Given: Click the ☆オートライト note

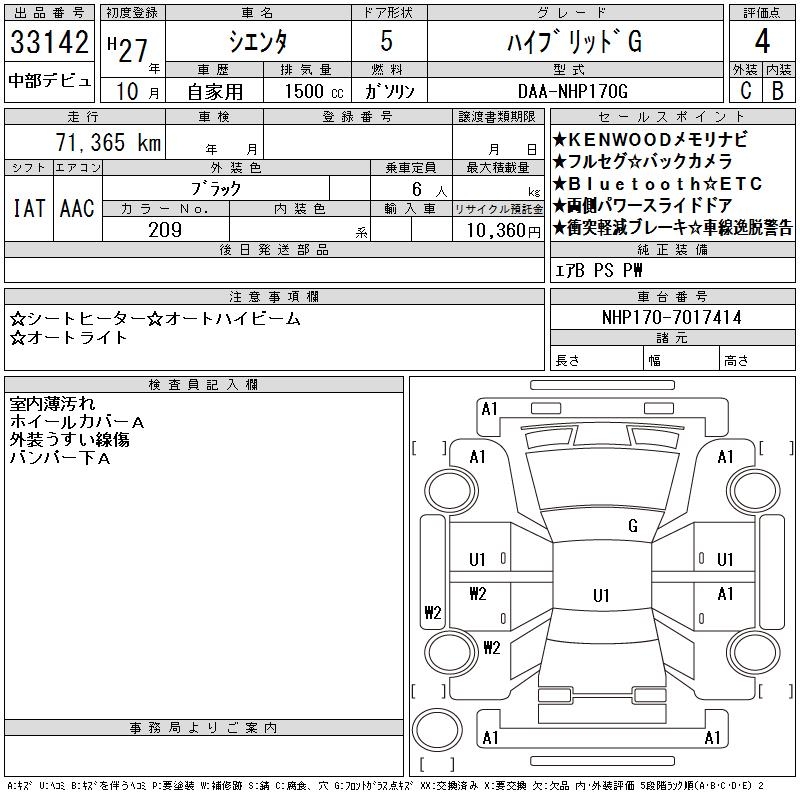Looking at the screenshot, I should [x=68, y=338].
